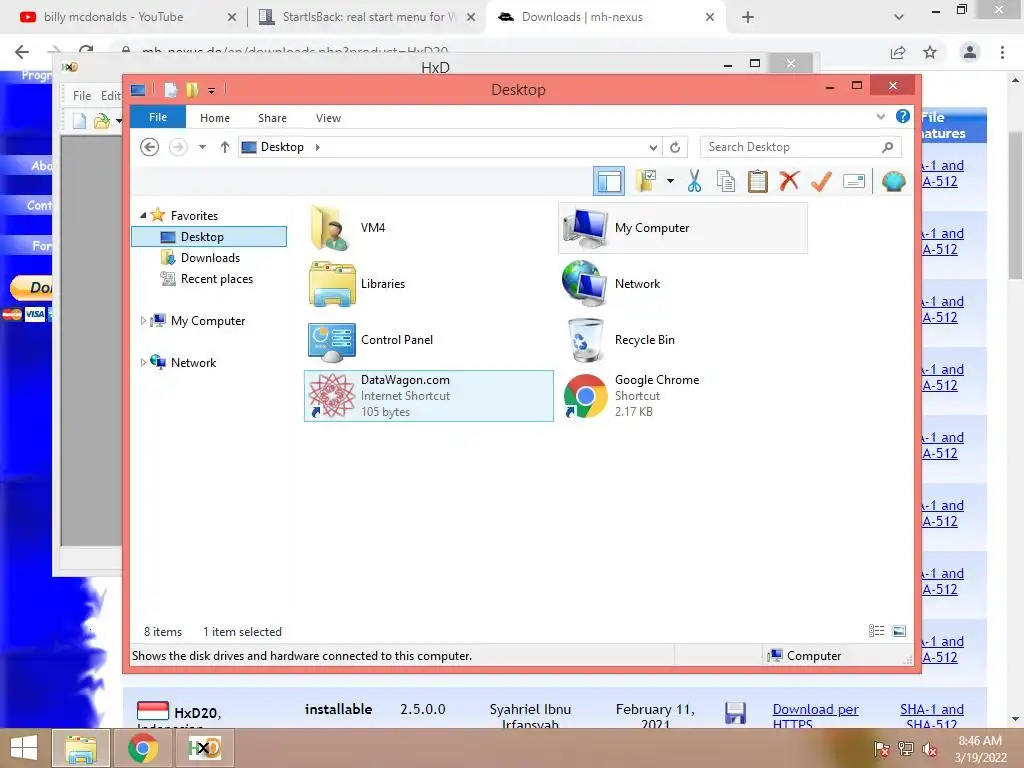1024x768 pixels.
Task: Select Downloads in the navigation pane
Action: (x=210, y=258)
